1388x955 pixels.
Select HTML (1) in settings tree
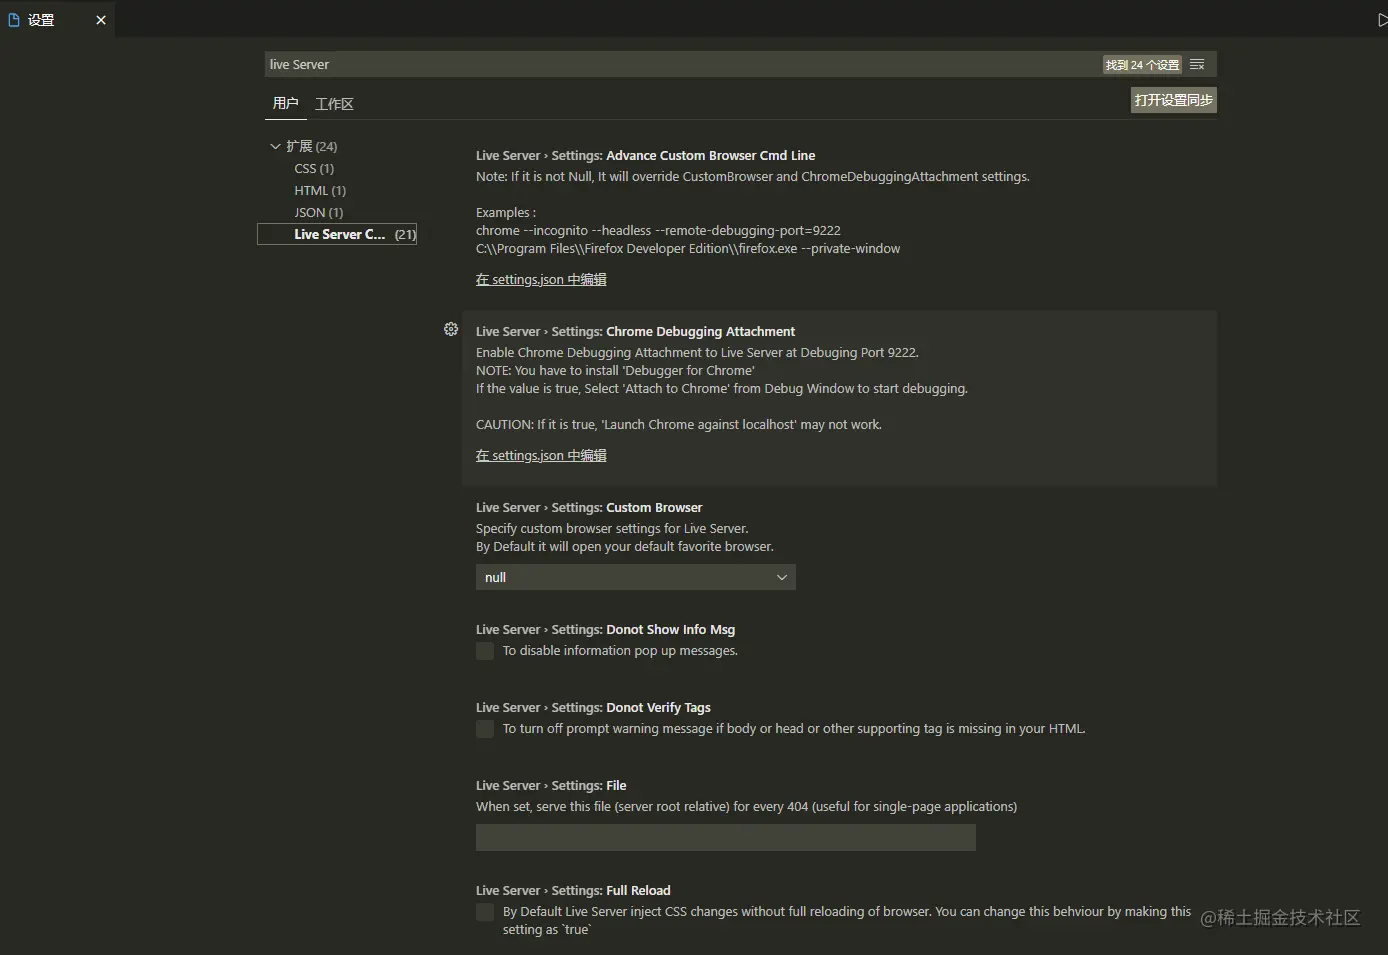pyautogui.click(x=320, y=190)
